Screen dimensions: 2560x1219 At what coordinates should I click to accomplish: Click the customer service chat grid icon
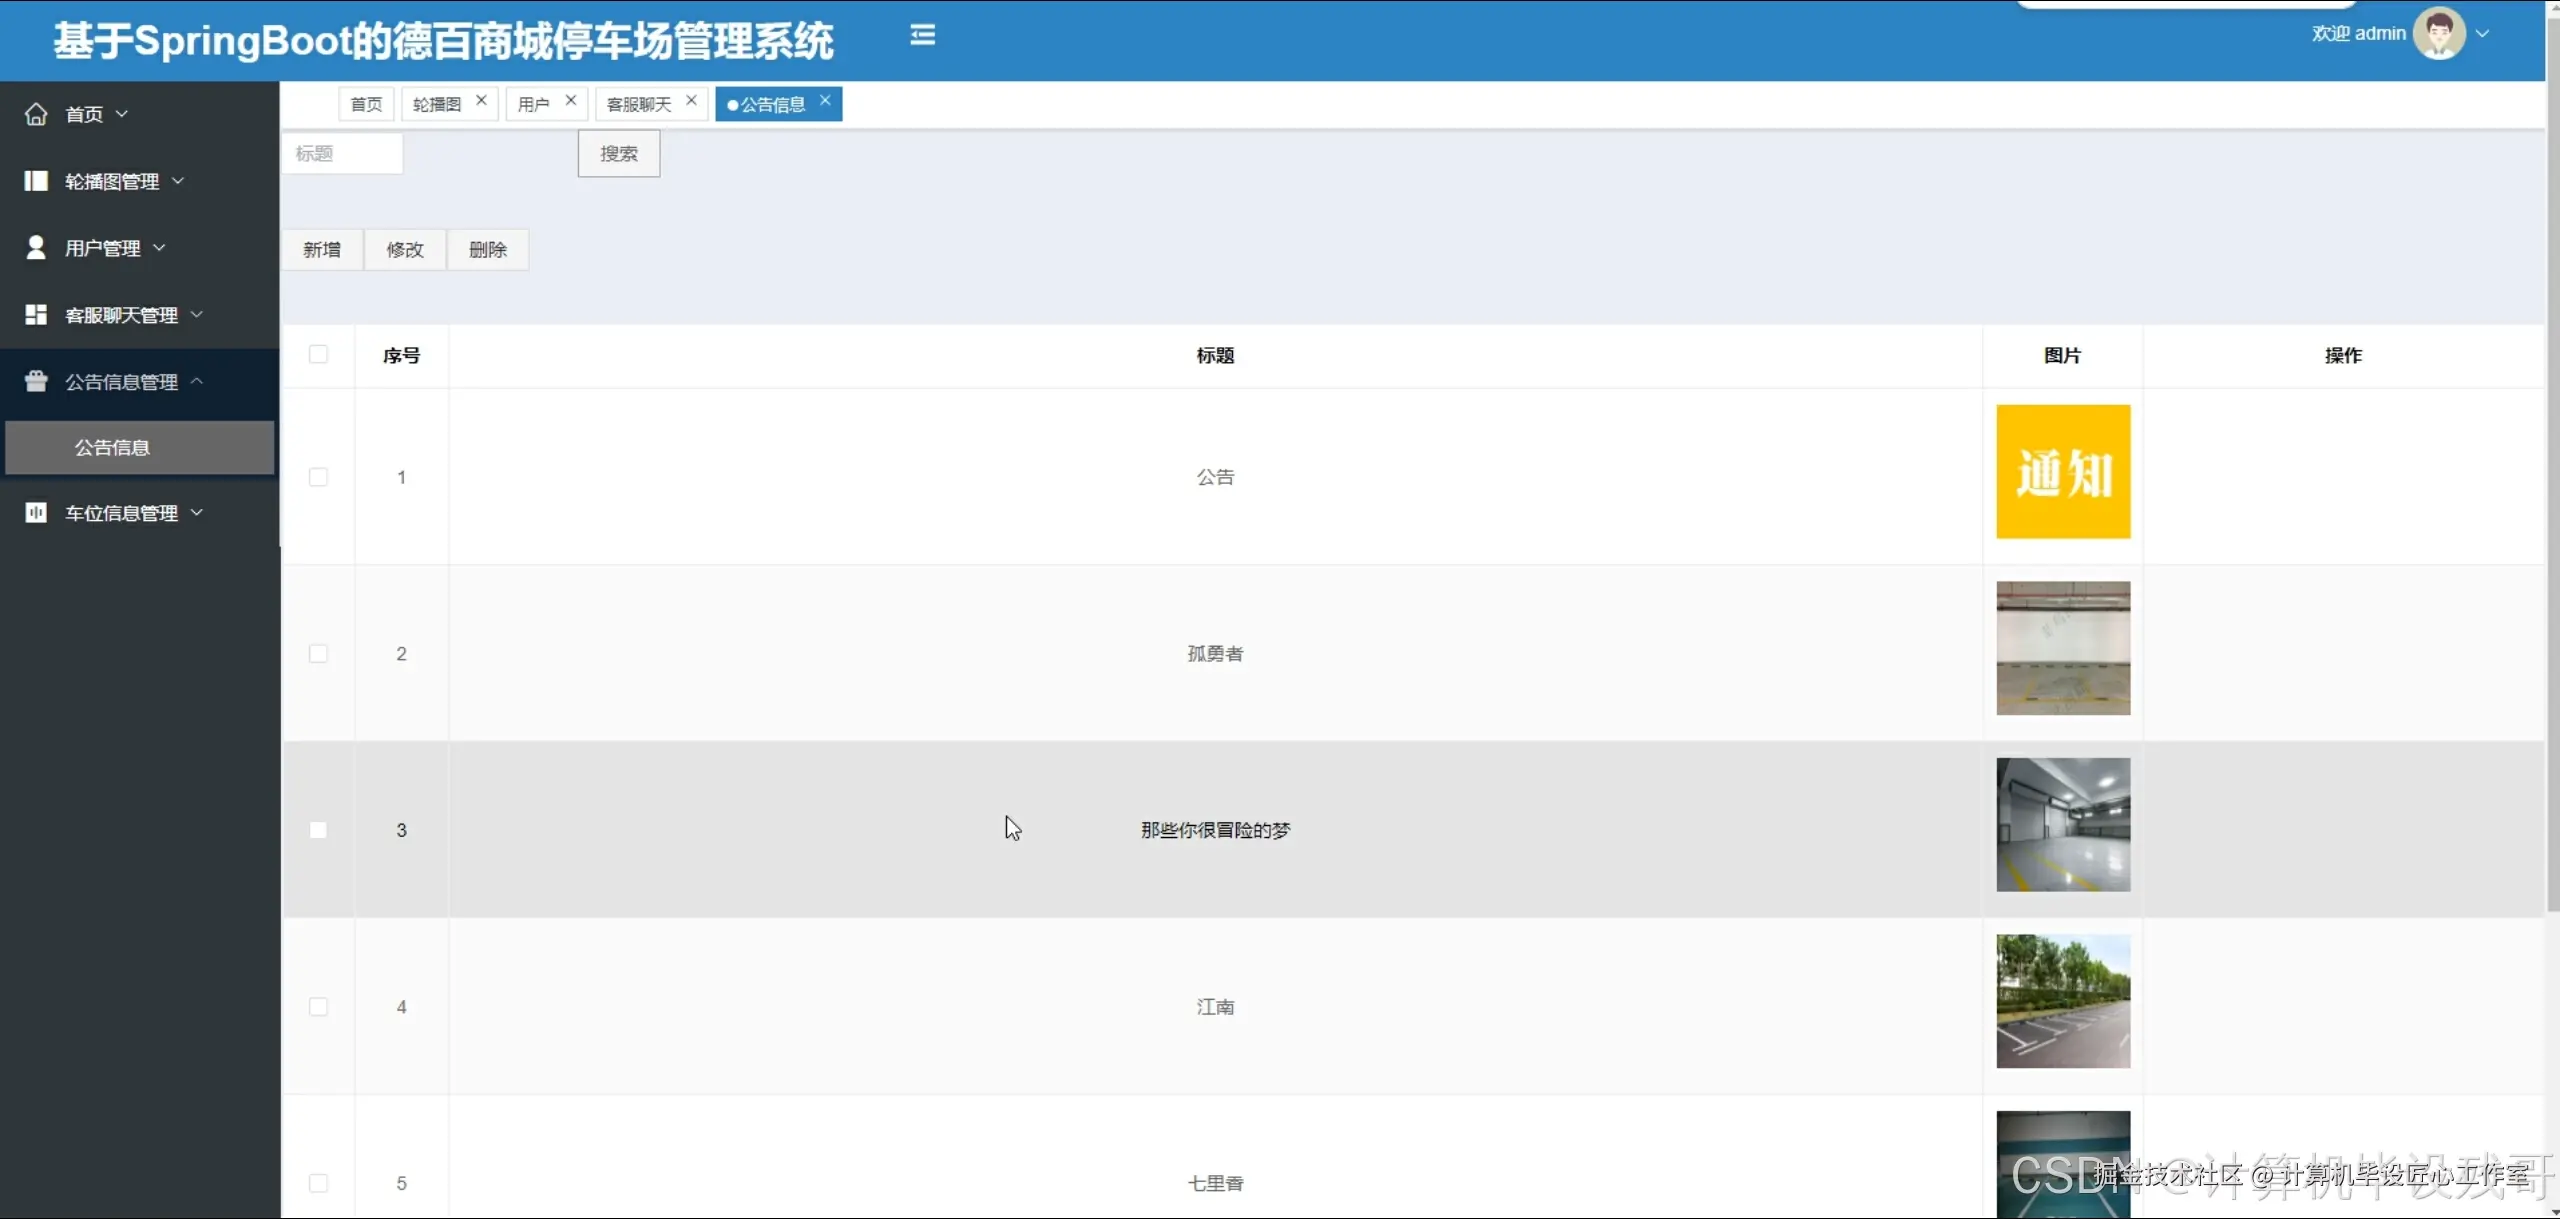(x=36, y=315)
